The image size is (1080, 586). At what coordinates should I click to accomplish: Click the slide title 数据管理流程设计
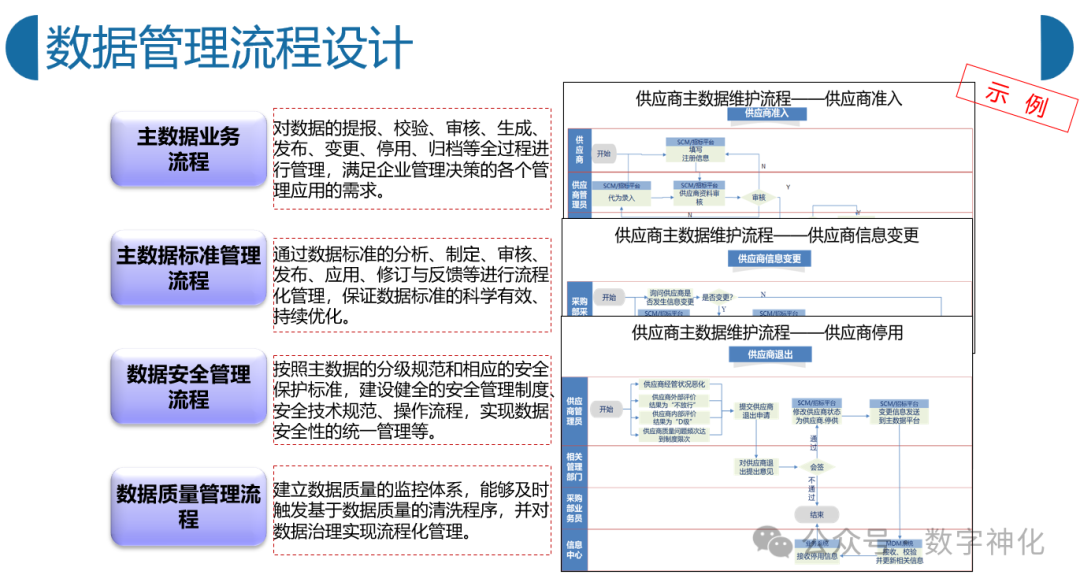point(229,46)
